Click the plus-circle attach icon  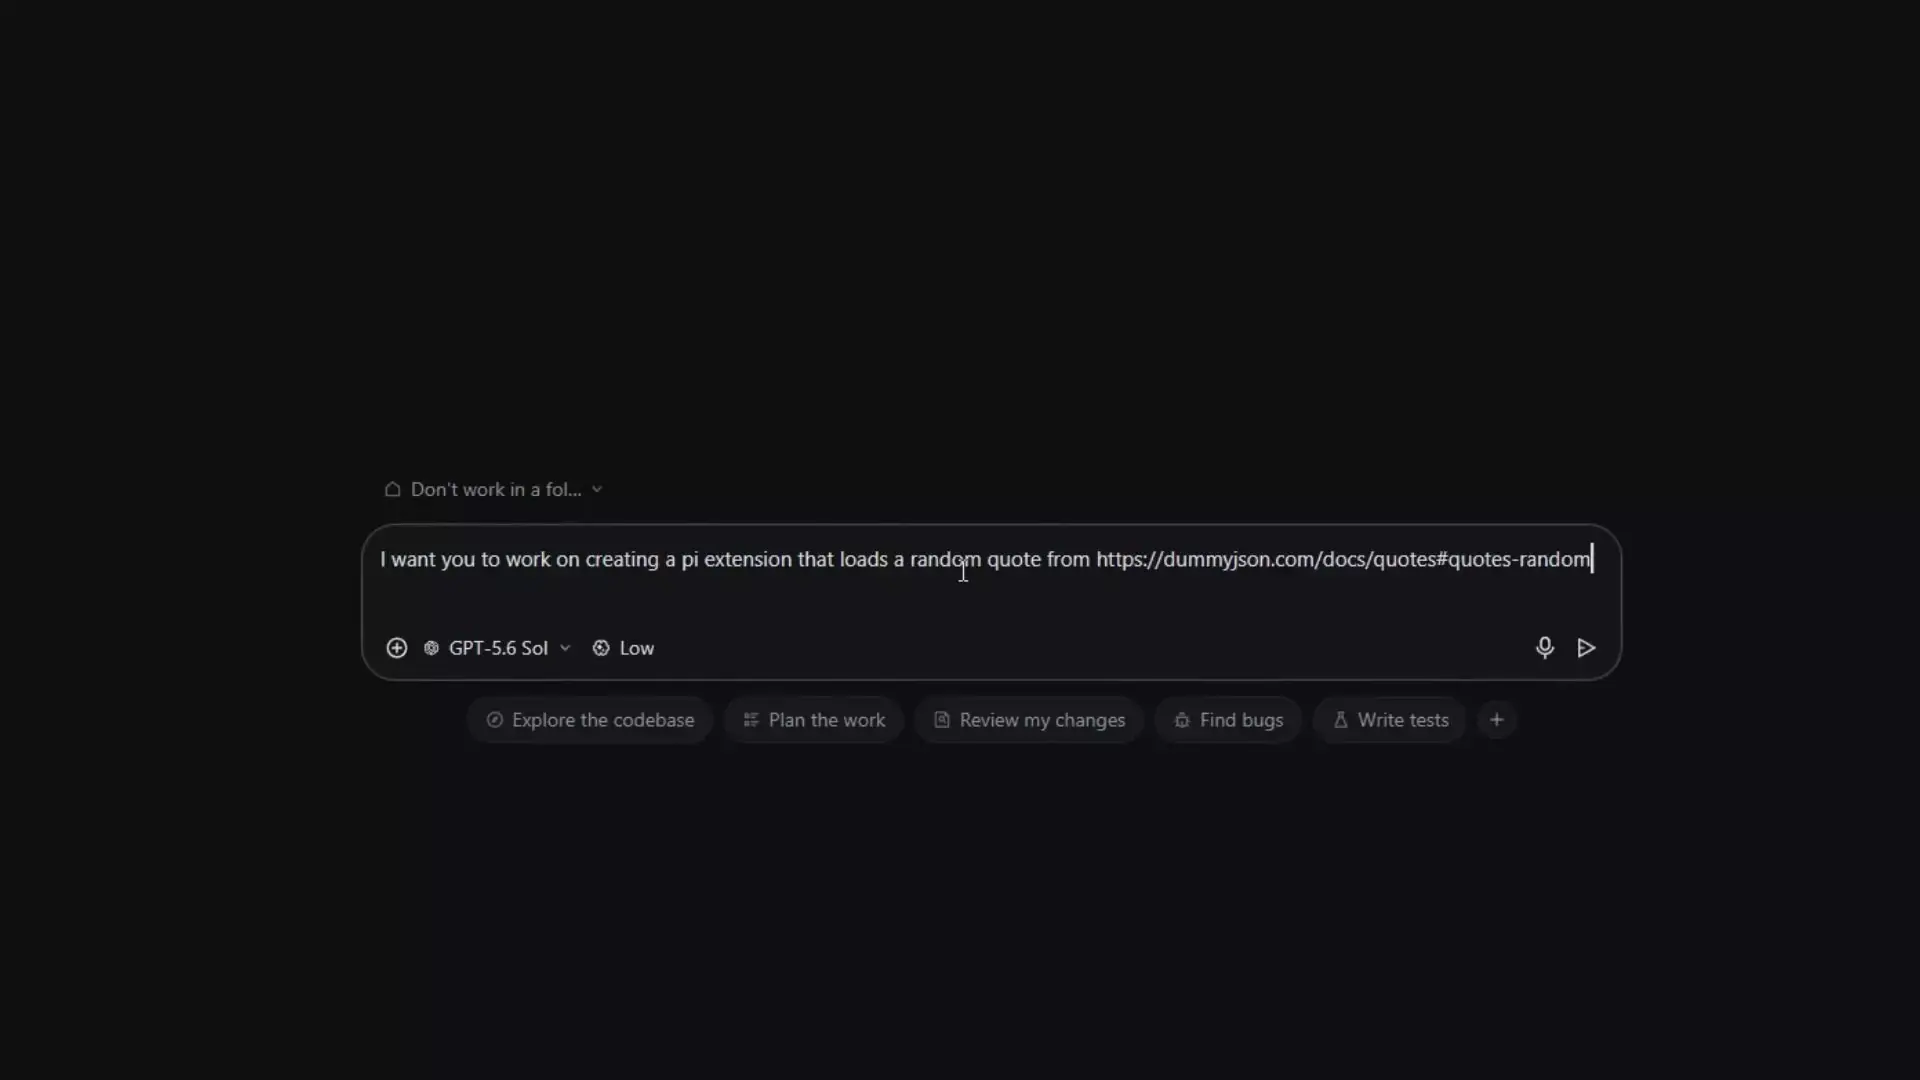[396, 648]
